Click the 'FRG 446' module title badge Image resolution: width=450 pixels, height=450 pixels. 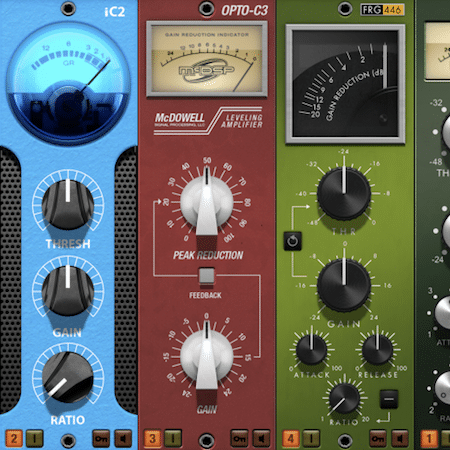[x=382, y=10]
